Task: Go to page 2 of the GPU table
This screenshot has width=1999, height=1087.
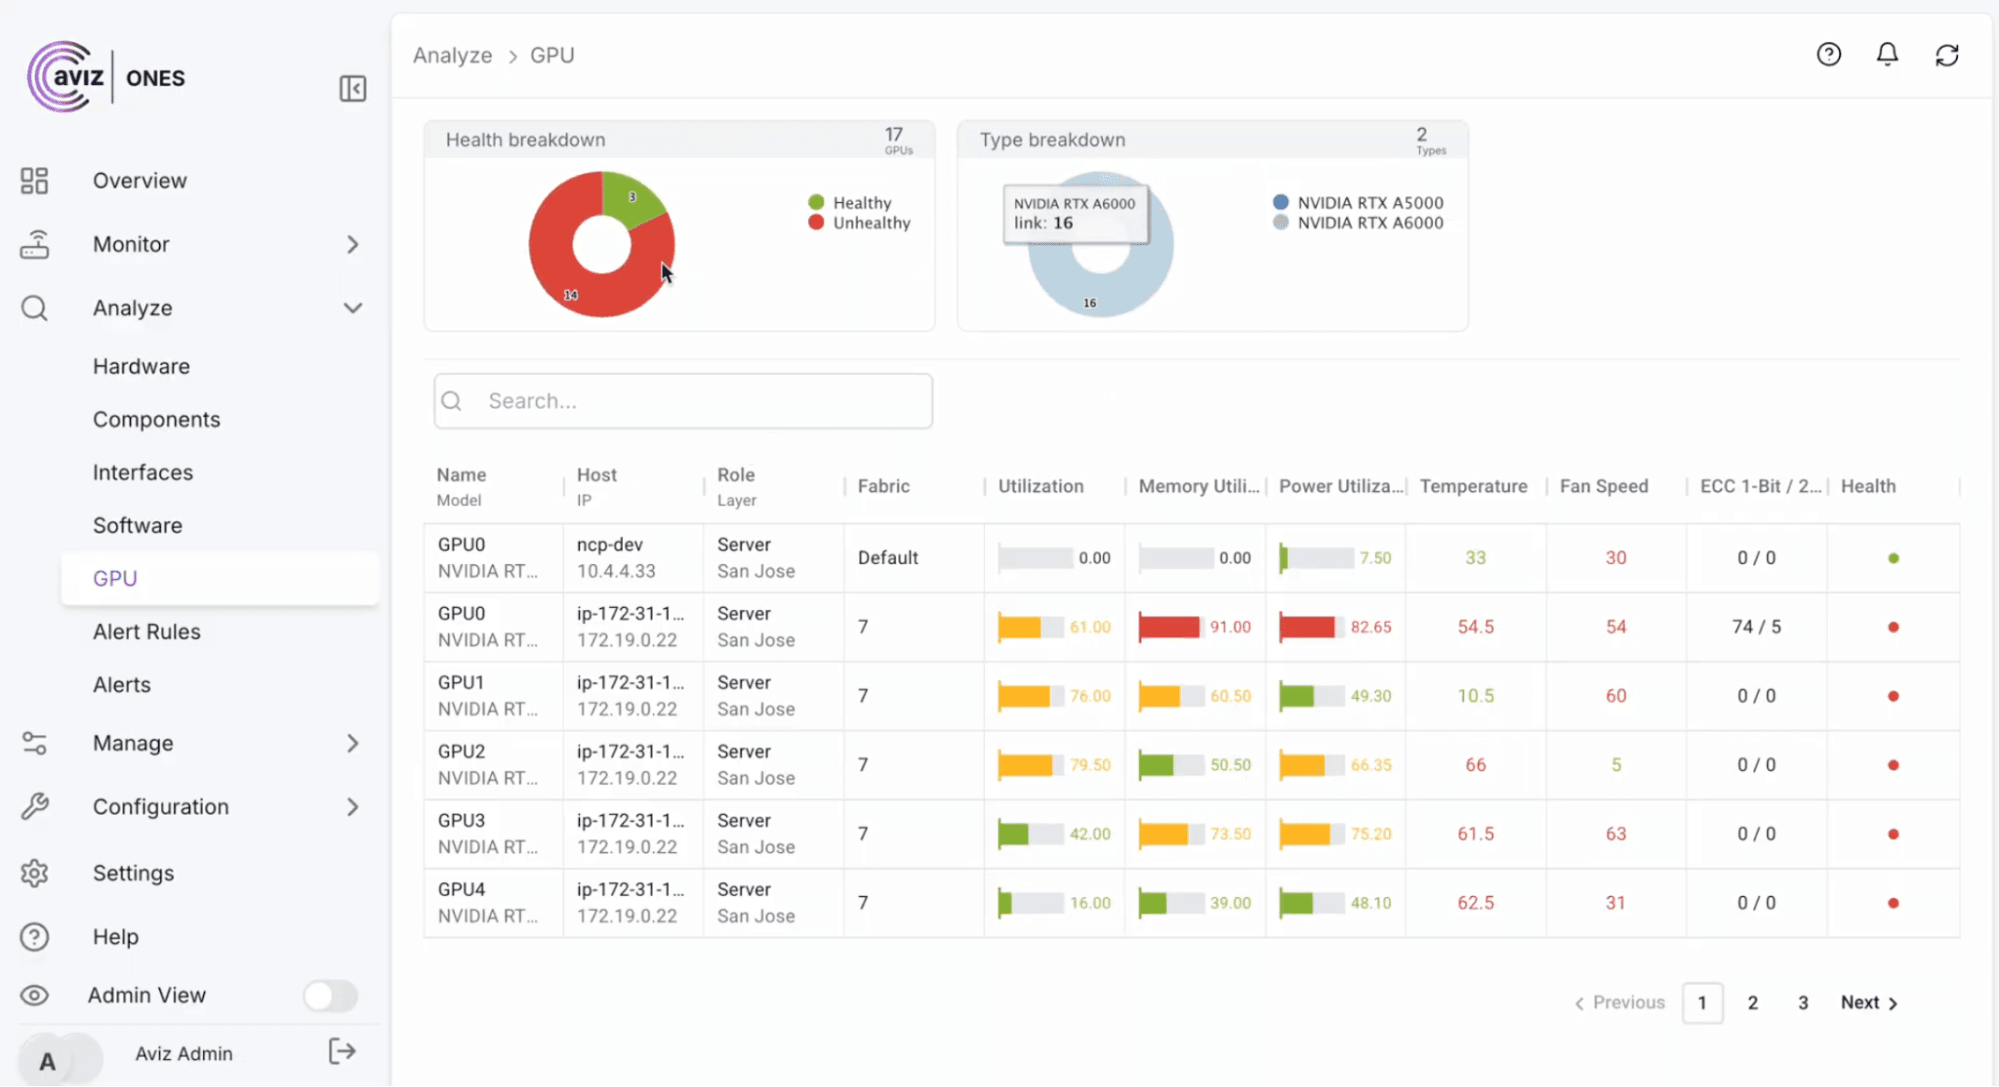Action: tap(1752, 1002)
